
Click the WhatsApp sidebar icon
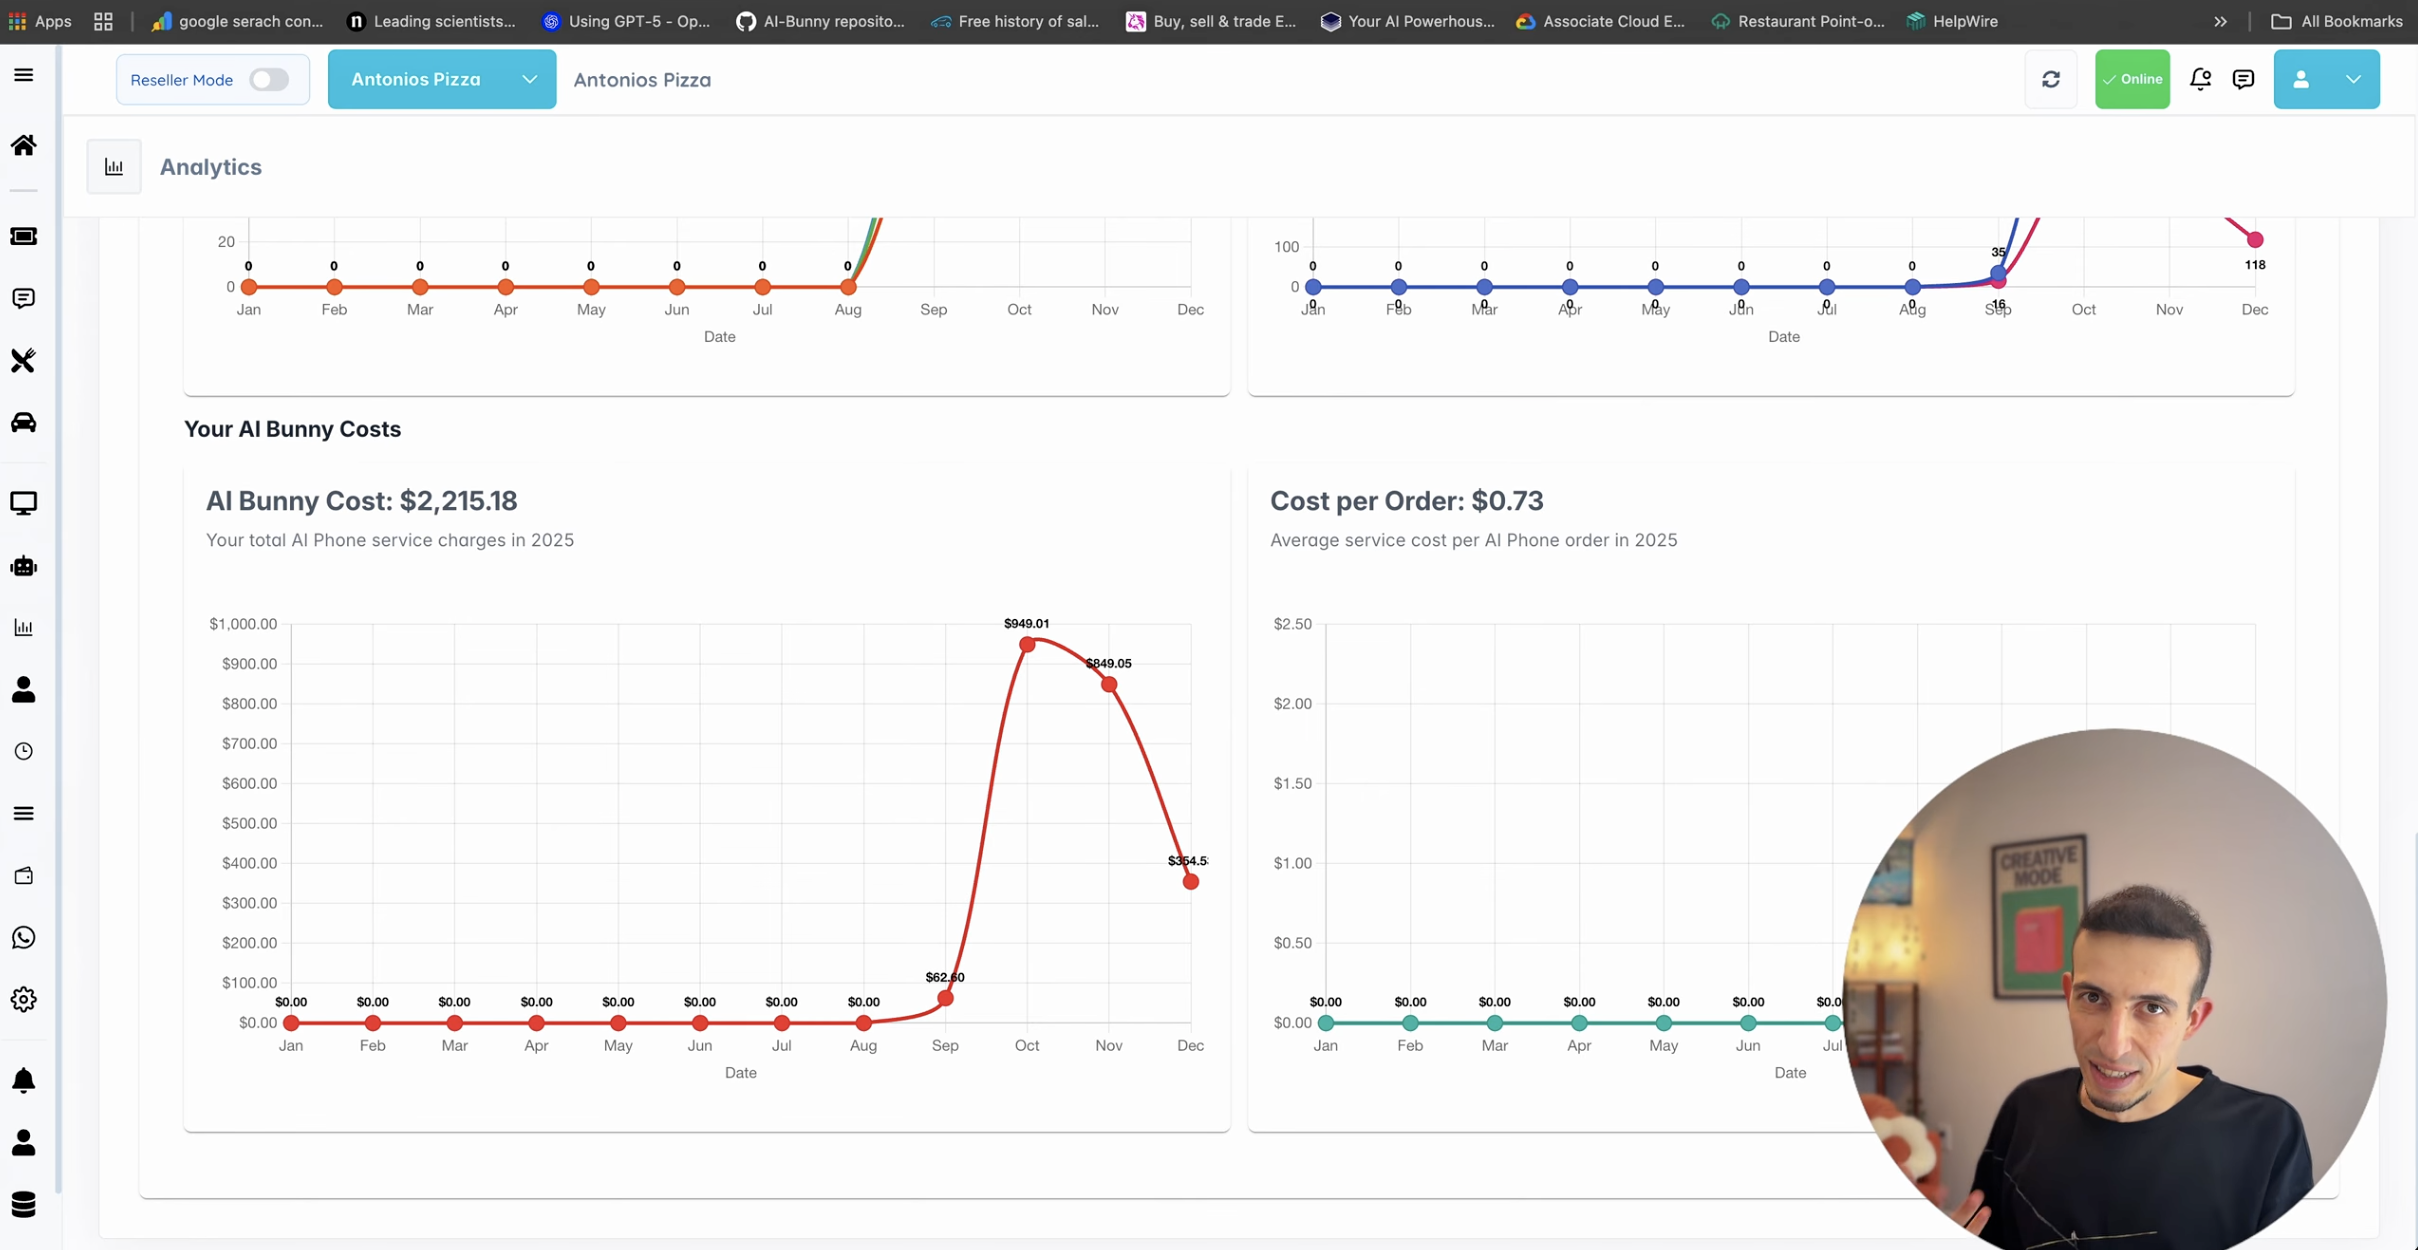coord(23,937)
